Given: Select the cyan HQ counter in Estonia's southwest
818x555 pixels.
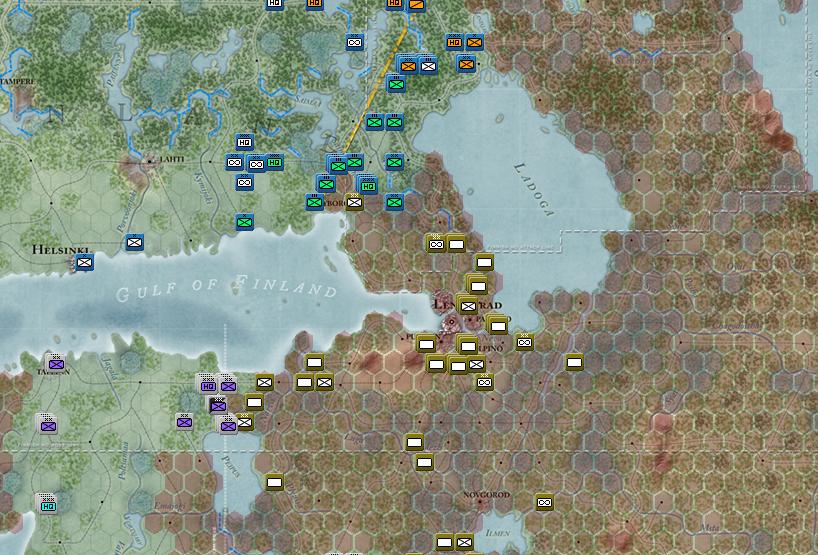Looking at the screenshot, I should point(47,505).
